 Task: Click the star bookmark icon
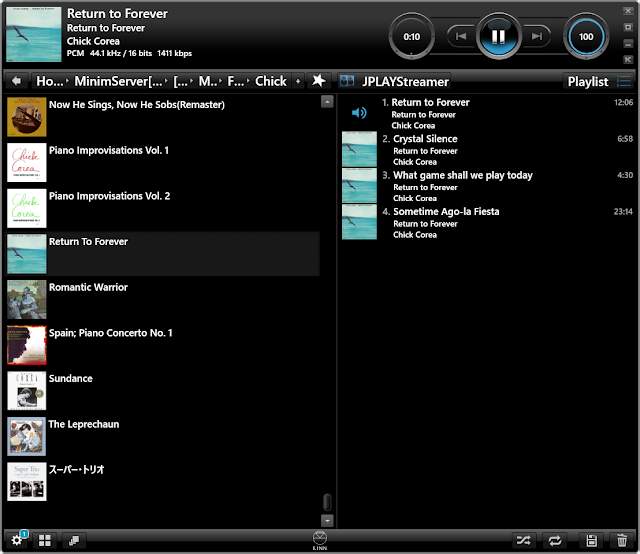(x=318, y=81)
